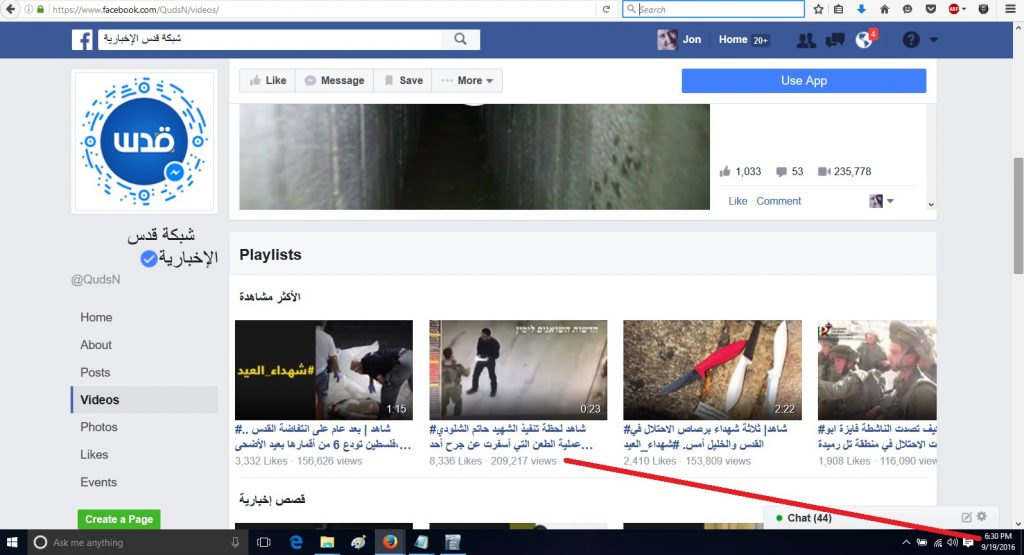Click the Firefox back arrow button
Viewport: 1024px width, 555px height.
pyautogui.click(x=10, y=9)
